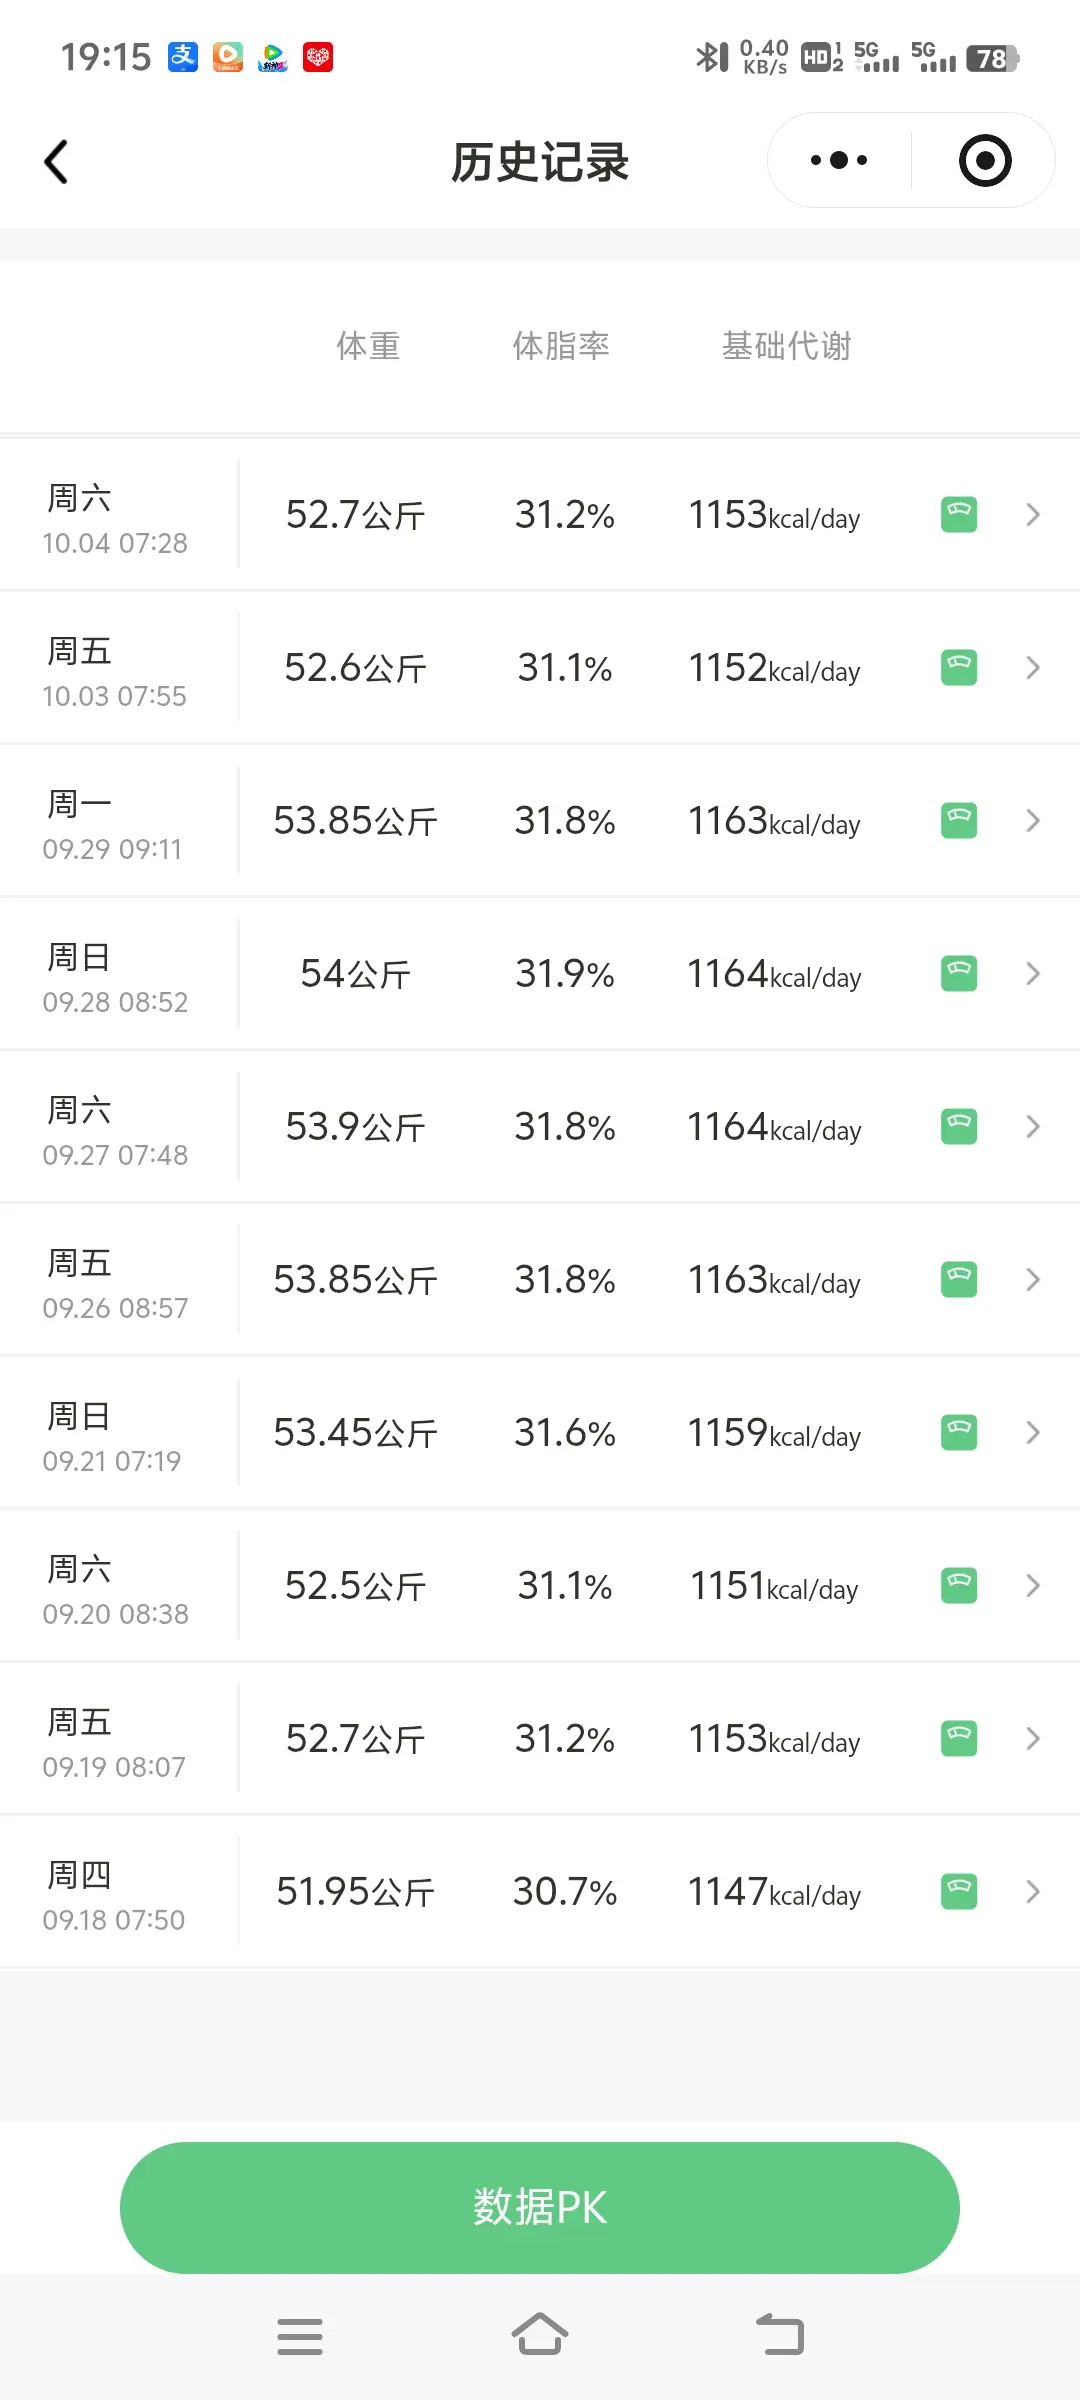This screenshot has height=2400, width=1080.
Task: Select the 体脂率 column header
Action: point(561,346)
